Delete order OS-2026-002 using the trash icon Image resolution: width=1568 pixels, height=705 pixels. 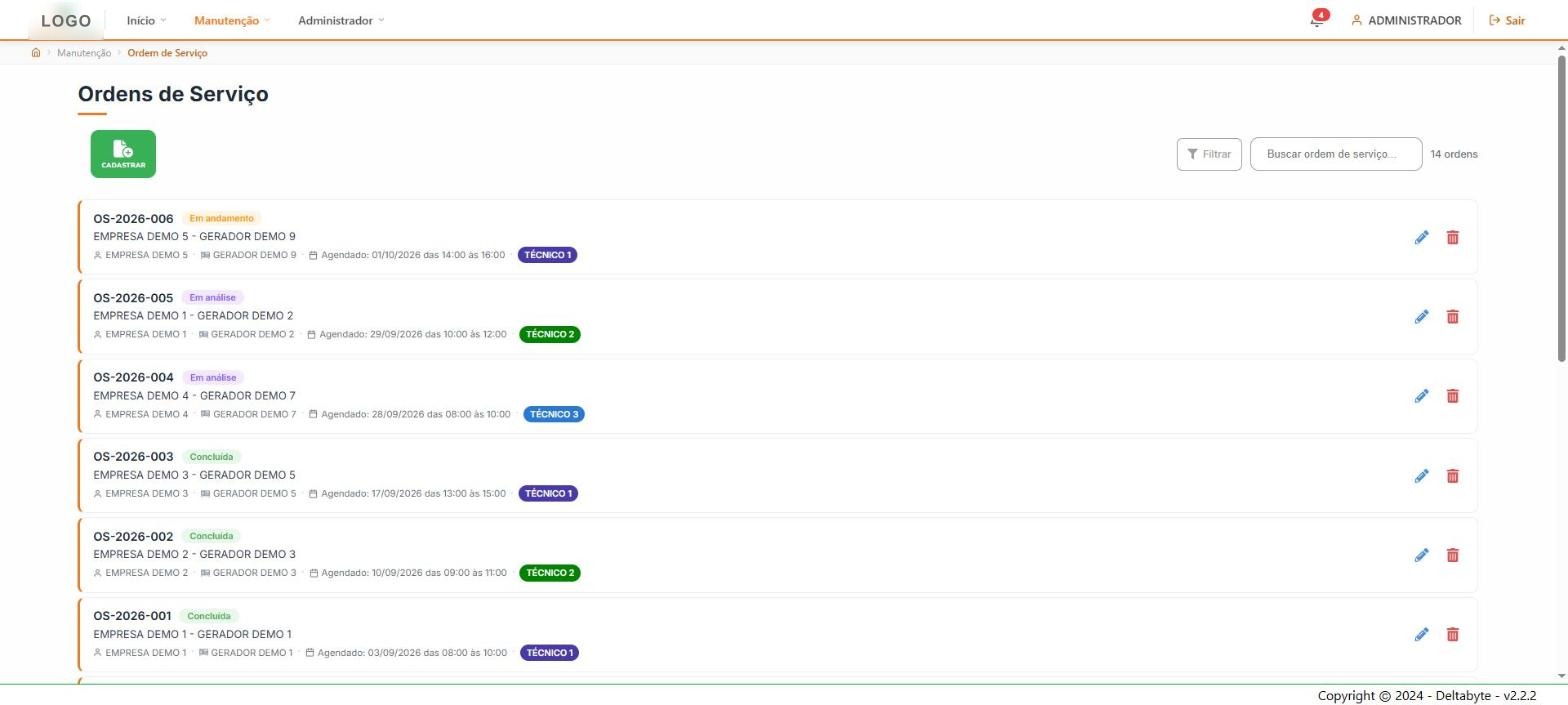pos(1453,555)
